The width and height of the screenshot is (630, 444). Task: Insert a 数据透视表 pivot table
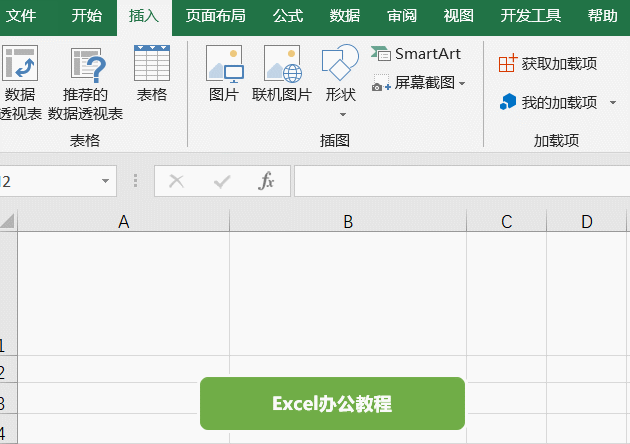point(20,82)
